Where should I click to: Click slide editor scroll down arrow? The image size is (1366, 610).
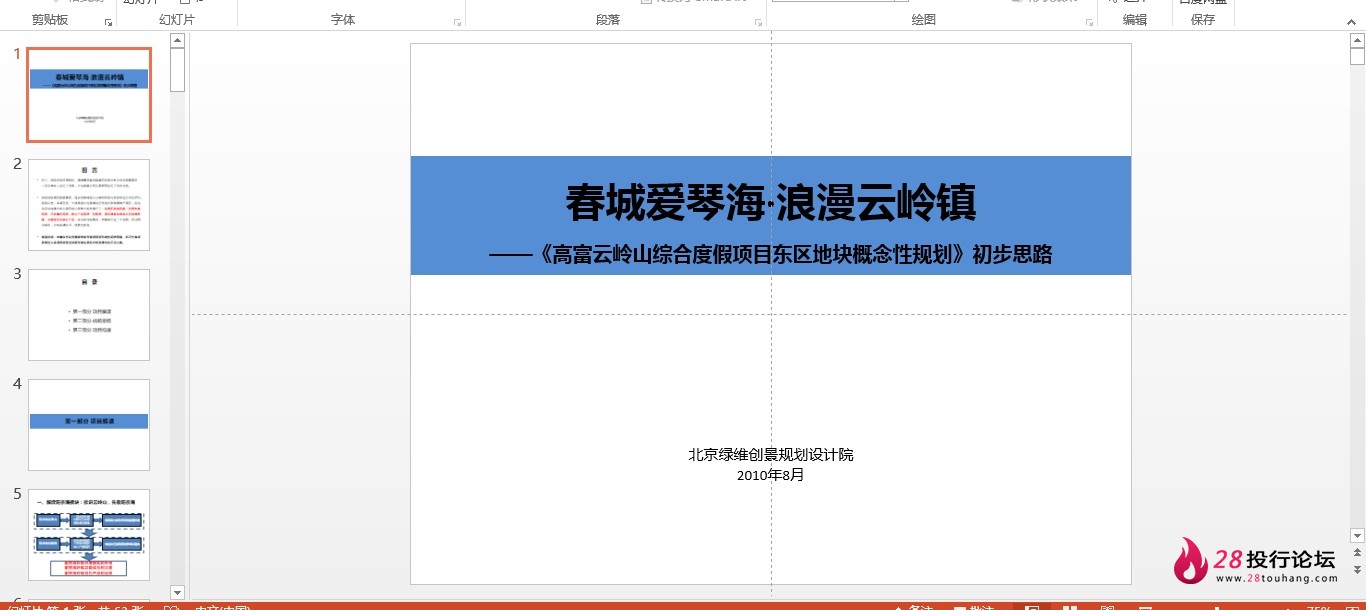(1357, 536)
